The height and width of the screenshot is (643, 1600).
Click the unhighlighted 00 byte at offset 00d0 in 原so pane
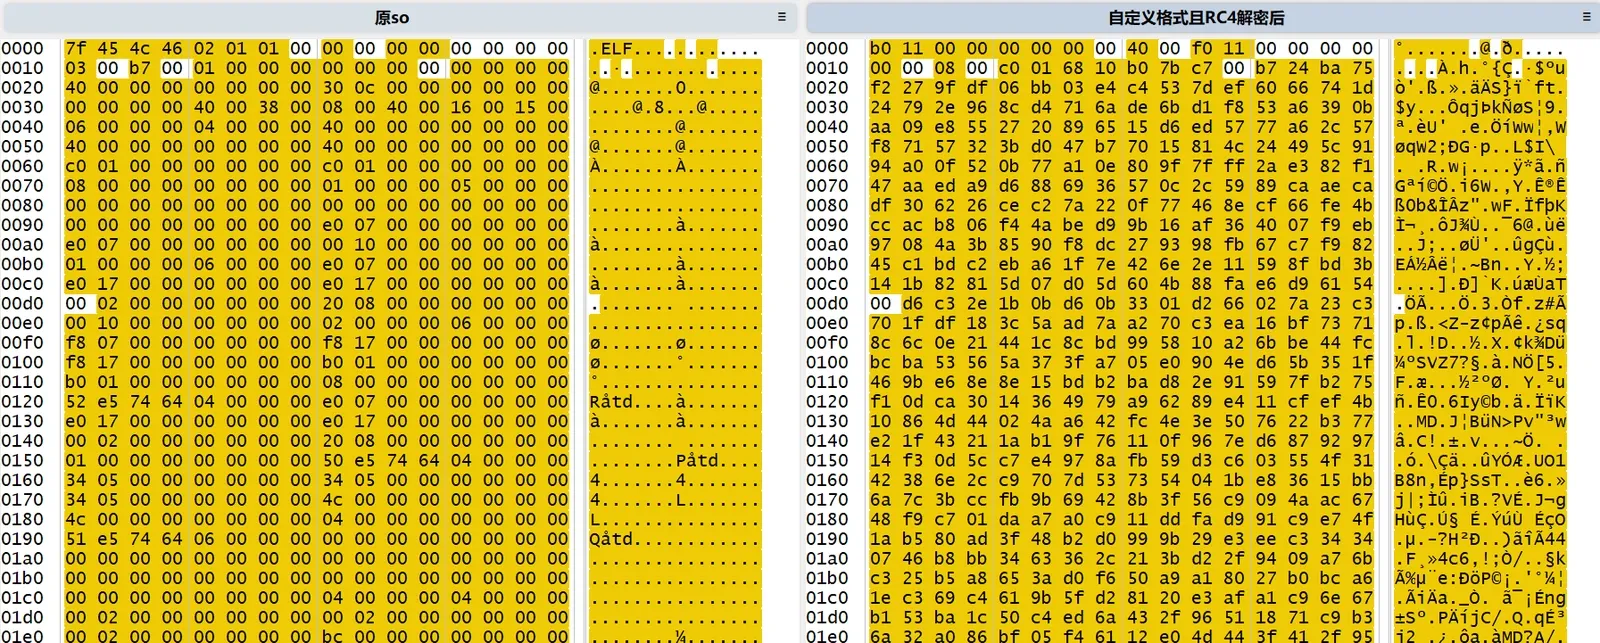pyautogui.click(x=76, y=303)
